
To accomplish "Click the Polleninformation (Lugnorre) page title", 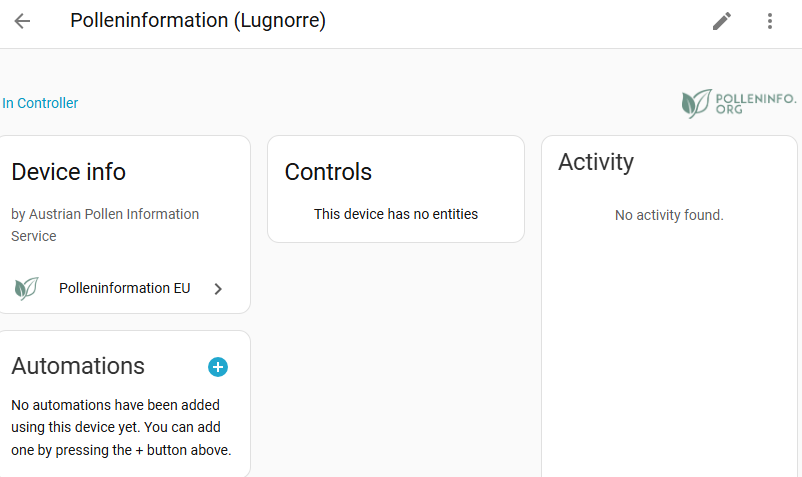I will [198, 21].
